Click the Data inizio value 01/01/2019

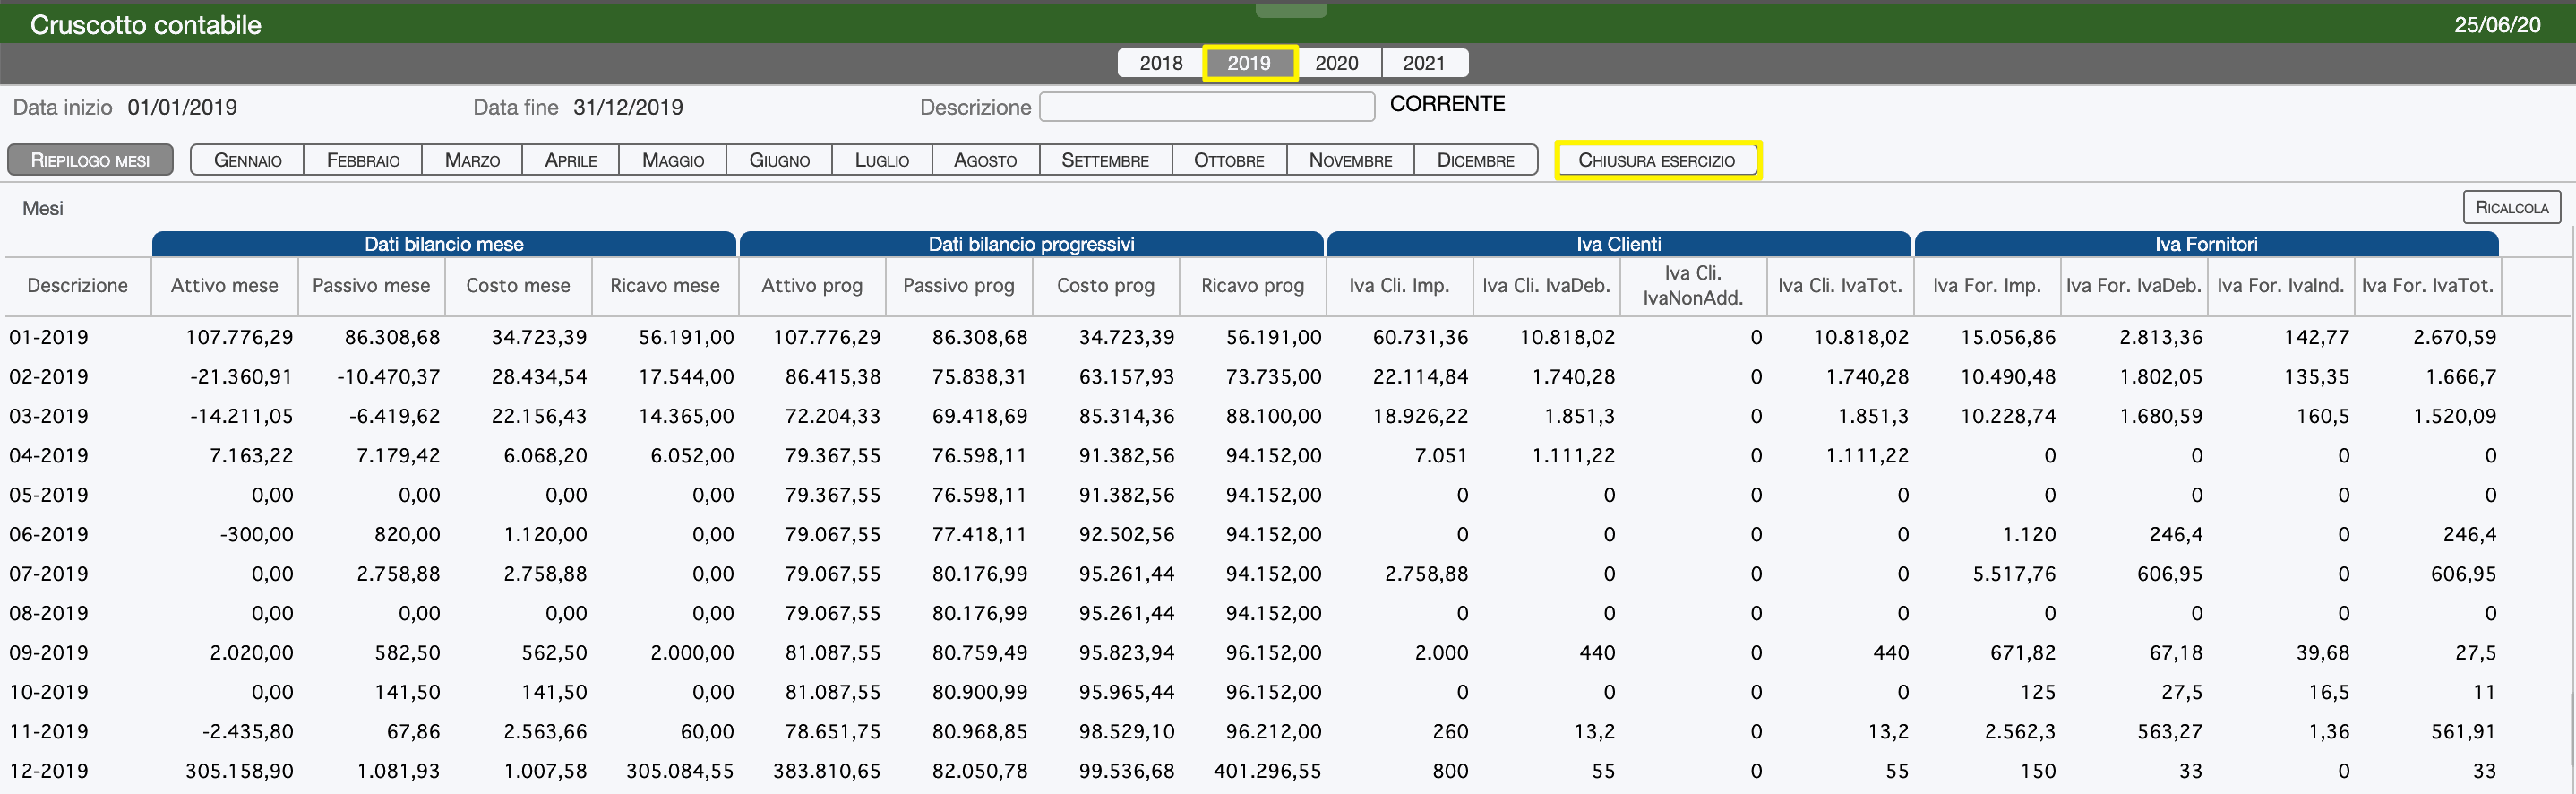pyautogui.click(x=182, y=107)
